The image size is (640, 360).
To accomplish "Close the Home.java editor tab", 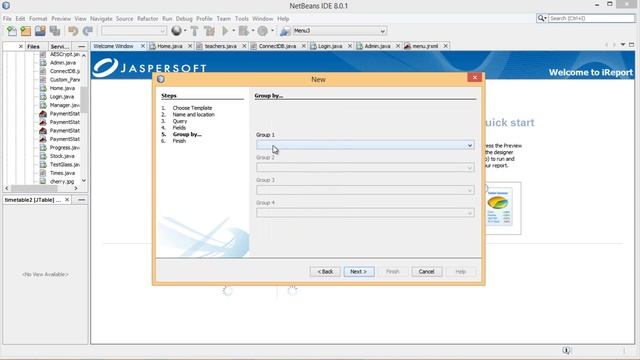I will pos(190,46).
